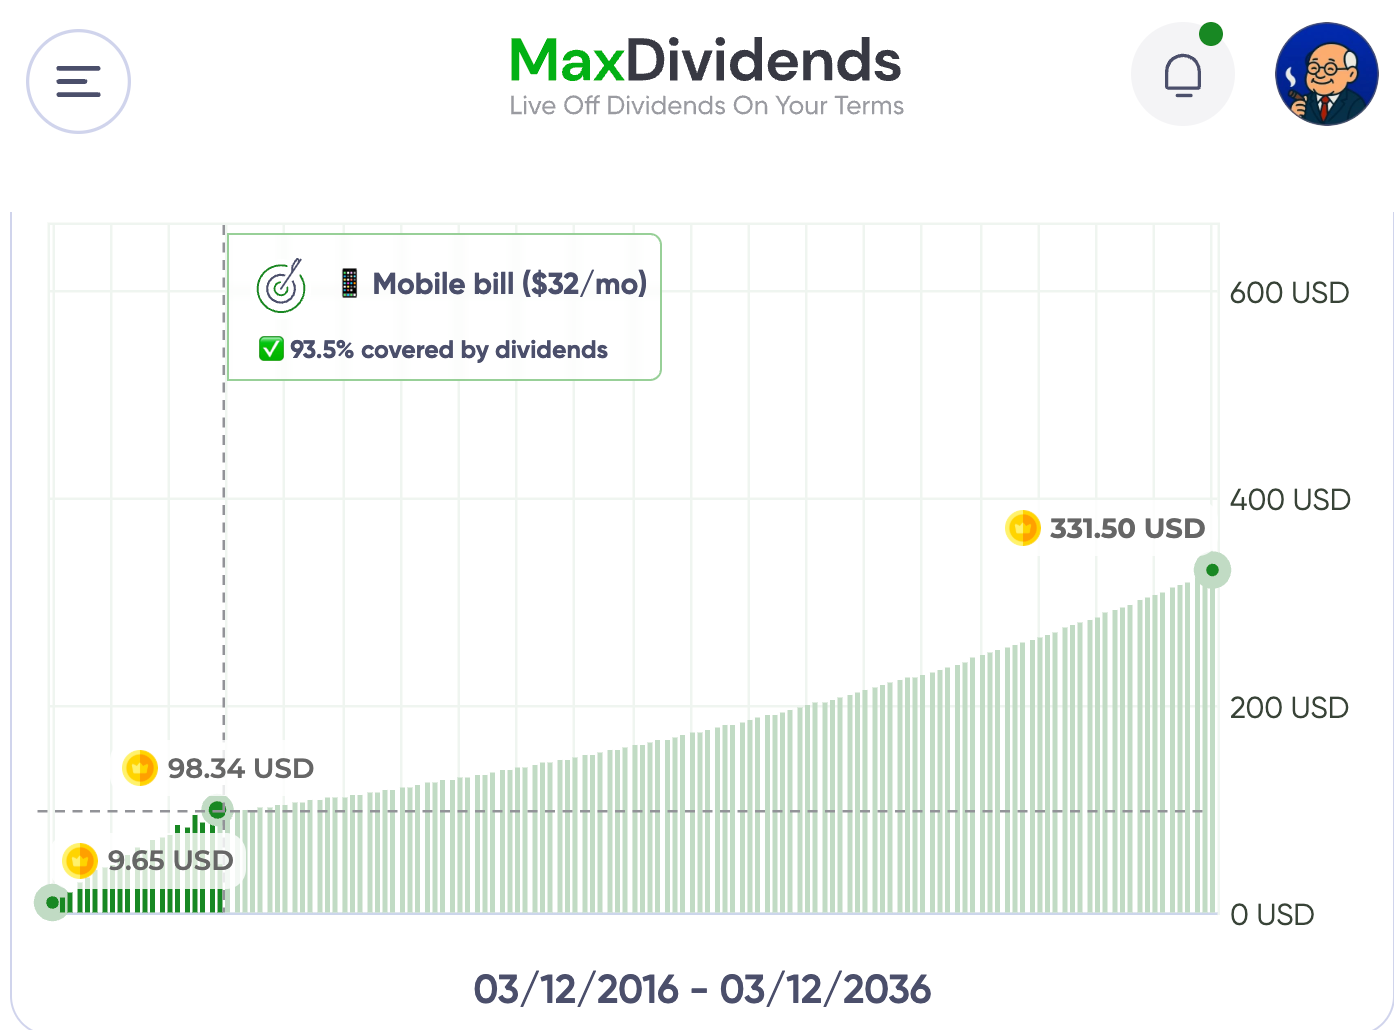Click the goal target icon
Screen dimensions: 1394x1030
click(x=281, y=286)
